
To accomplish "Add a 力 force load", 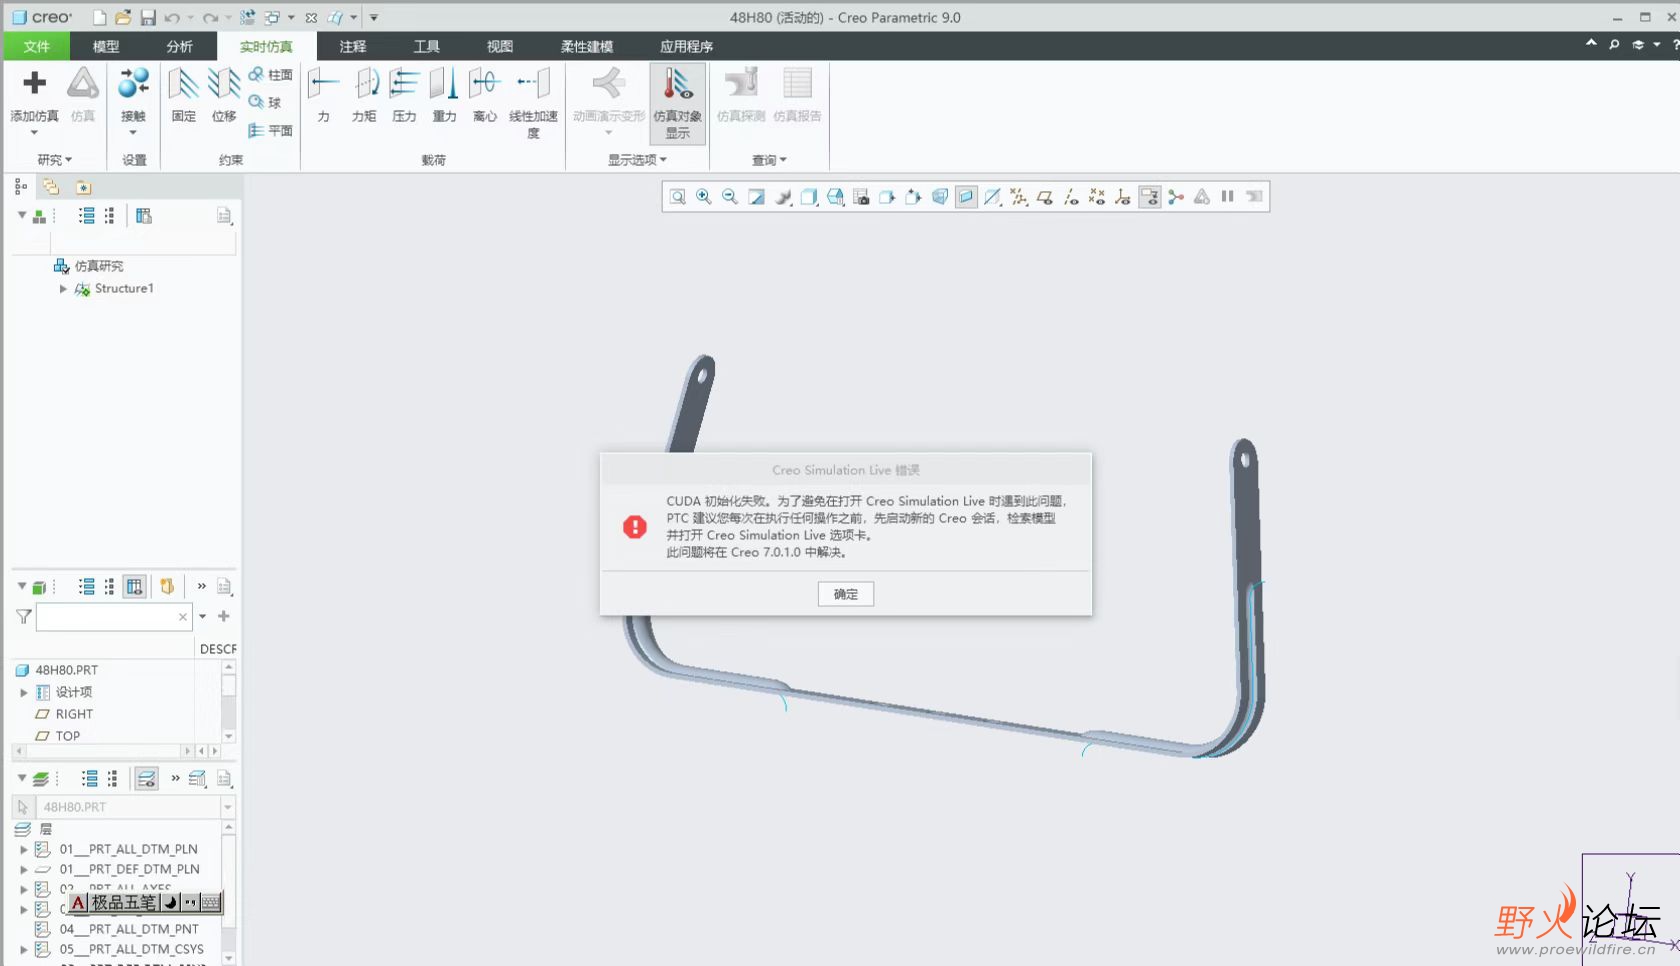I will coord(323,94).
